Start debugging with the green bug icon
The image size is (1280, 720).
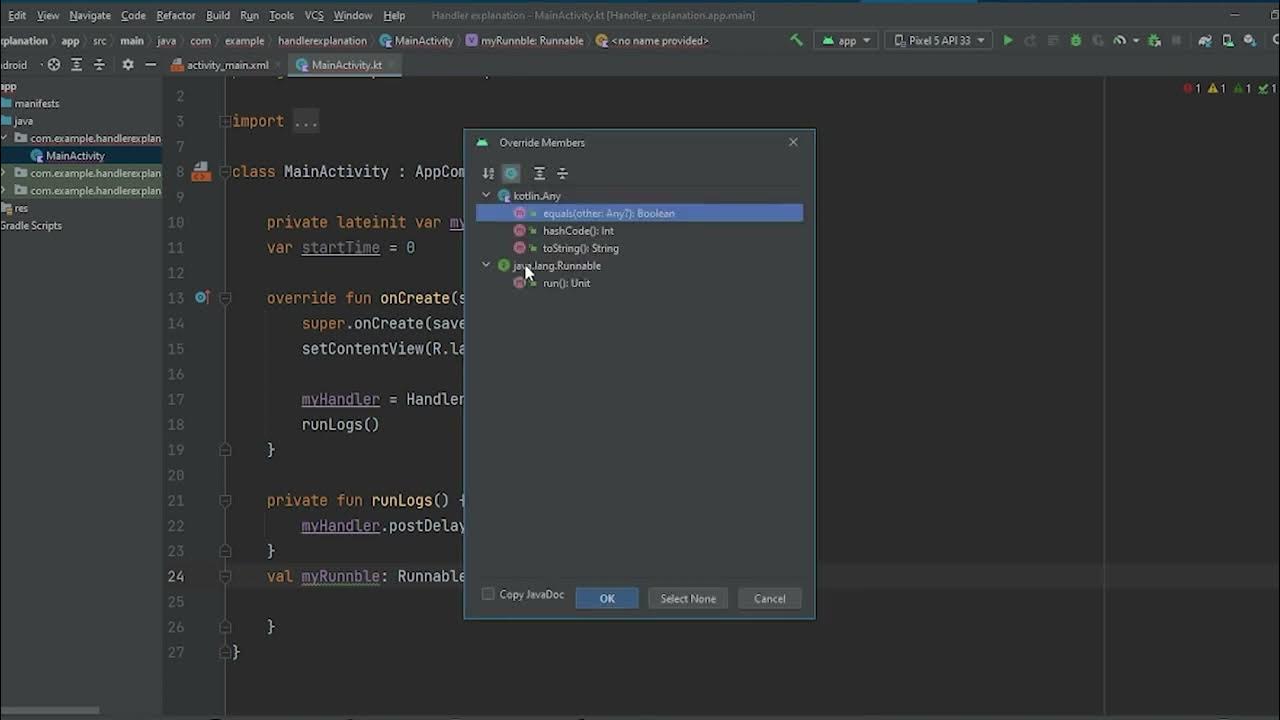(1076, 41)
